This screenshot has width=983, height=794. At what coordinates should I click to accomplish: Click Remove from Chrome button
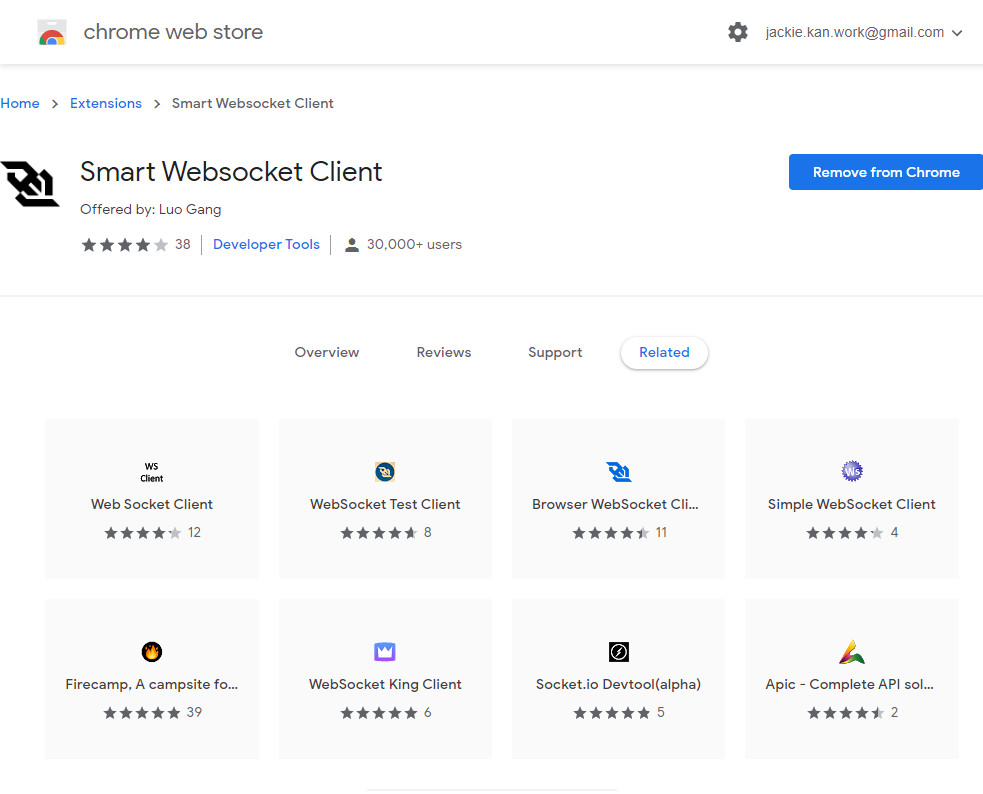885,172
